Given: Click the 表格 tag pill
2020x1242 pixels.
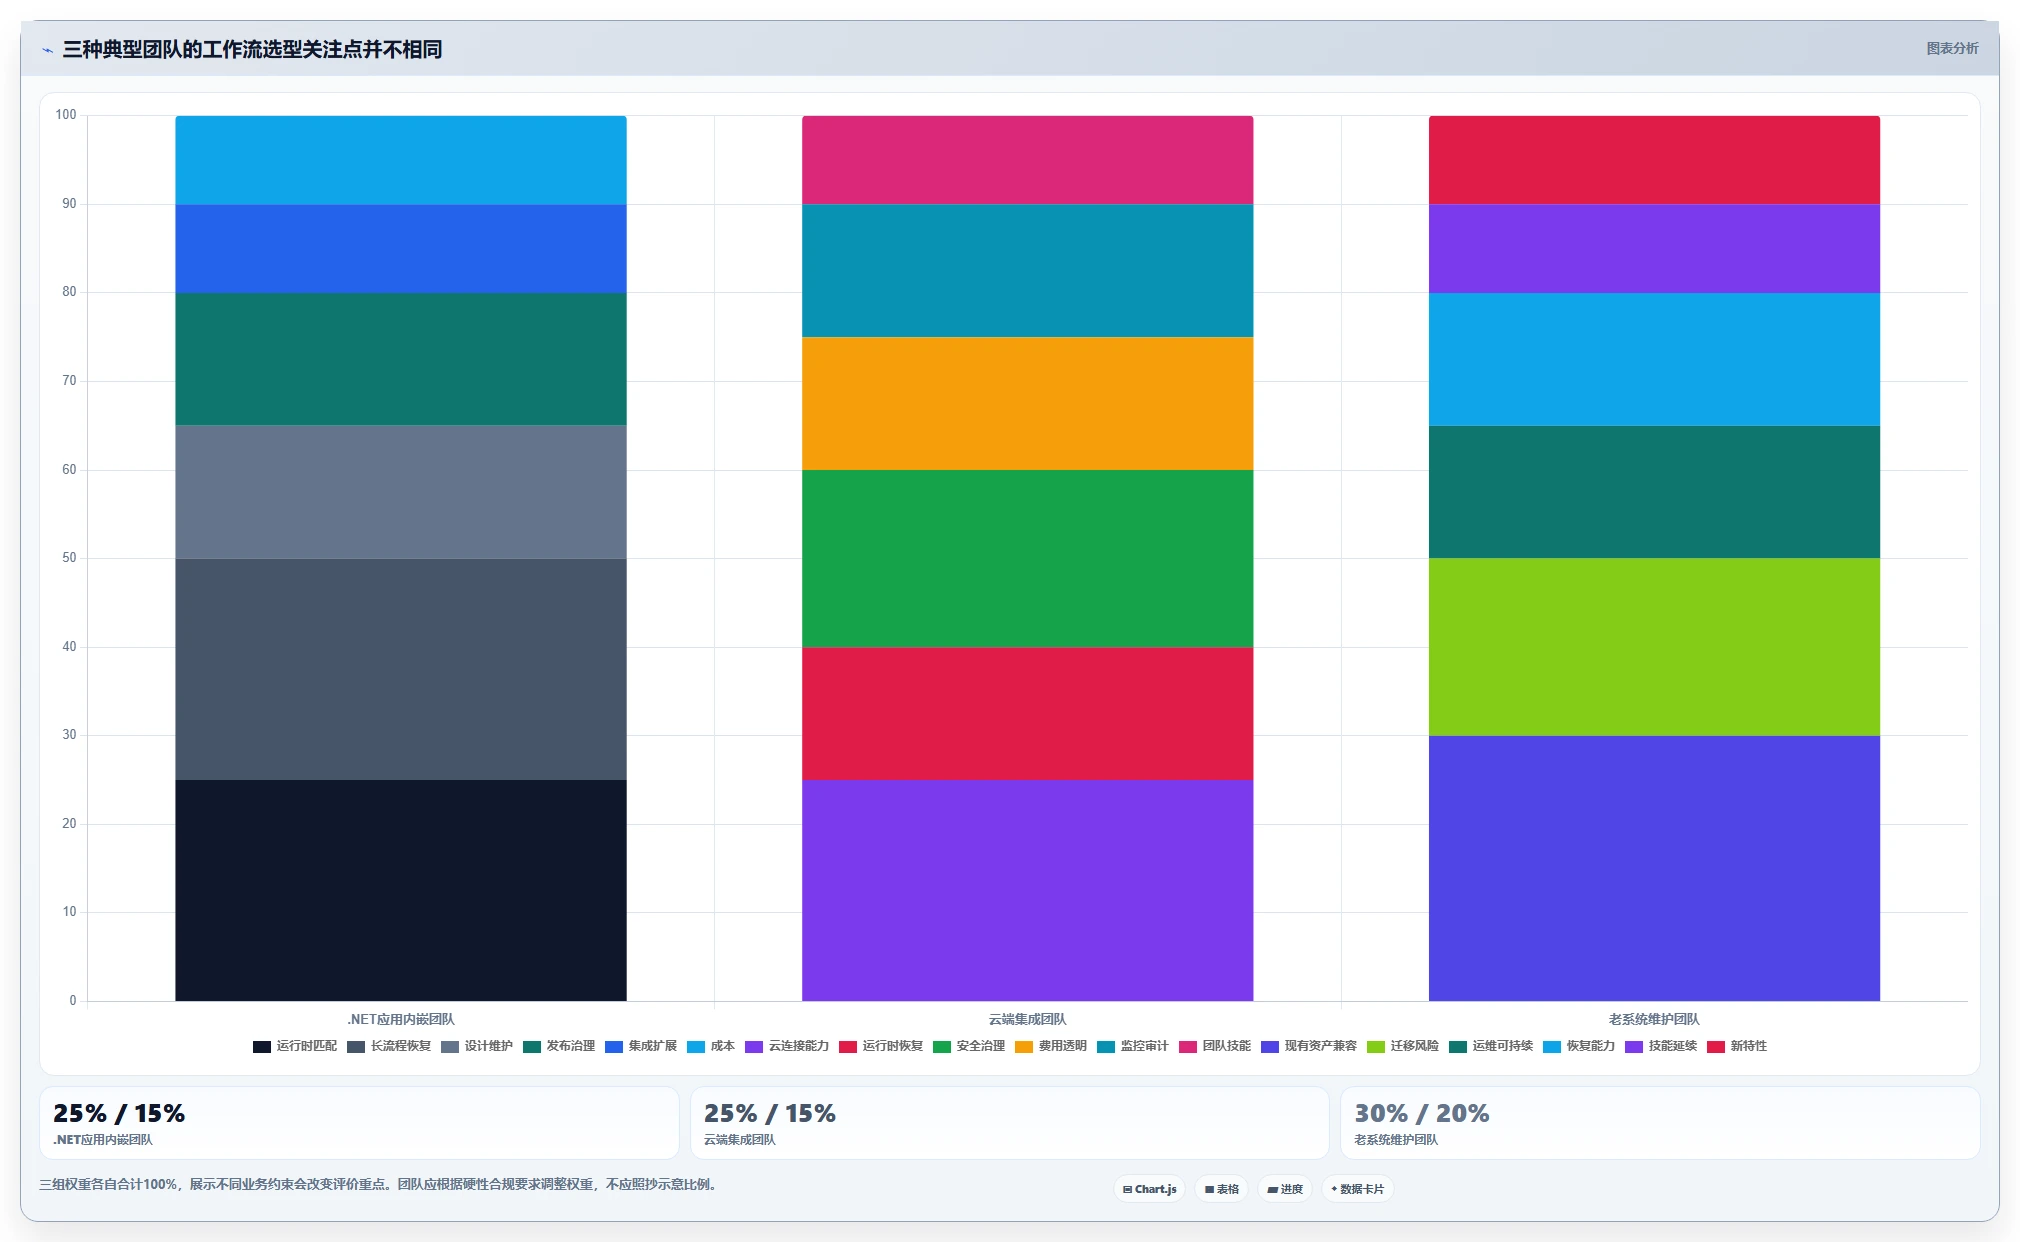Looking at the screenshot, I should (1222, 1189).
